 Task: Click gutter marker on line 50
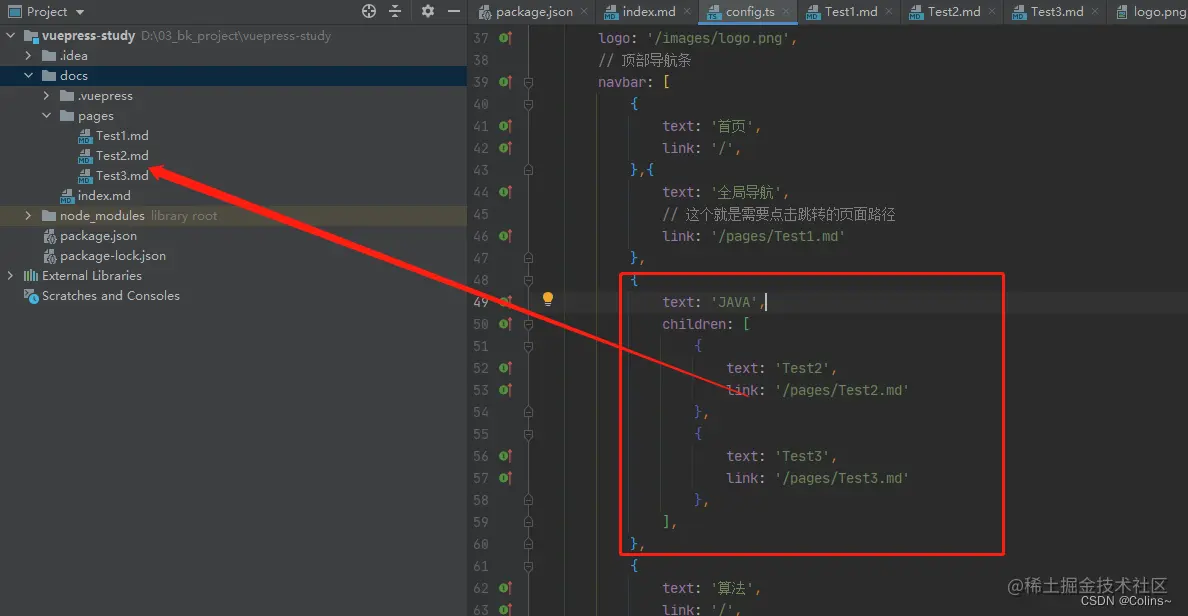505,324
